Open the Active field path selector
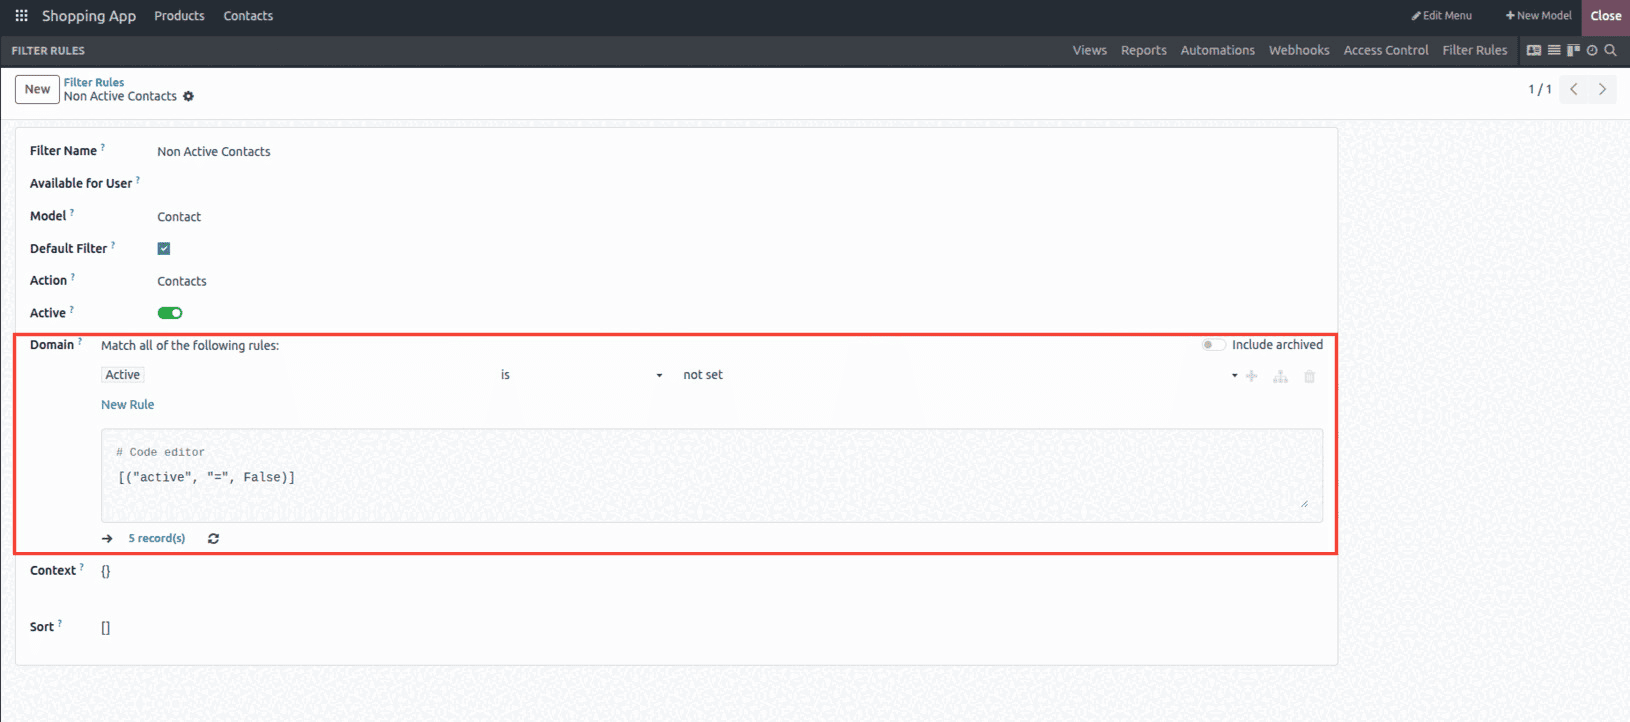 coord(123,375)
